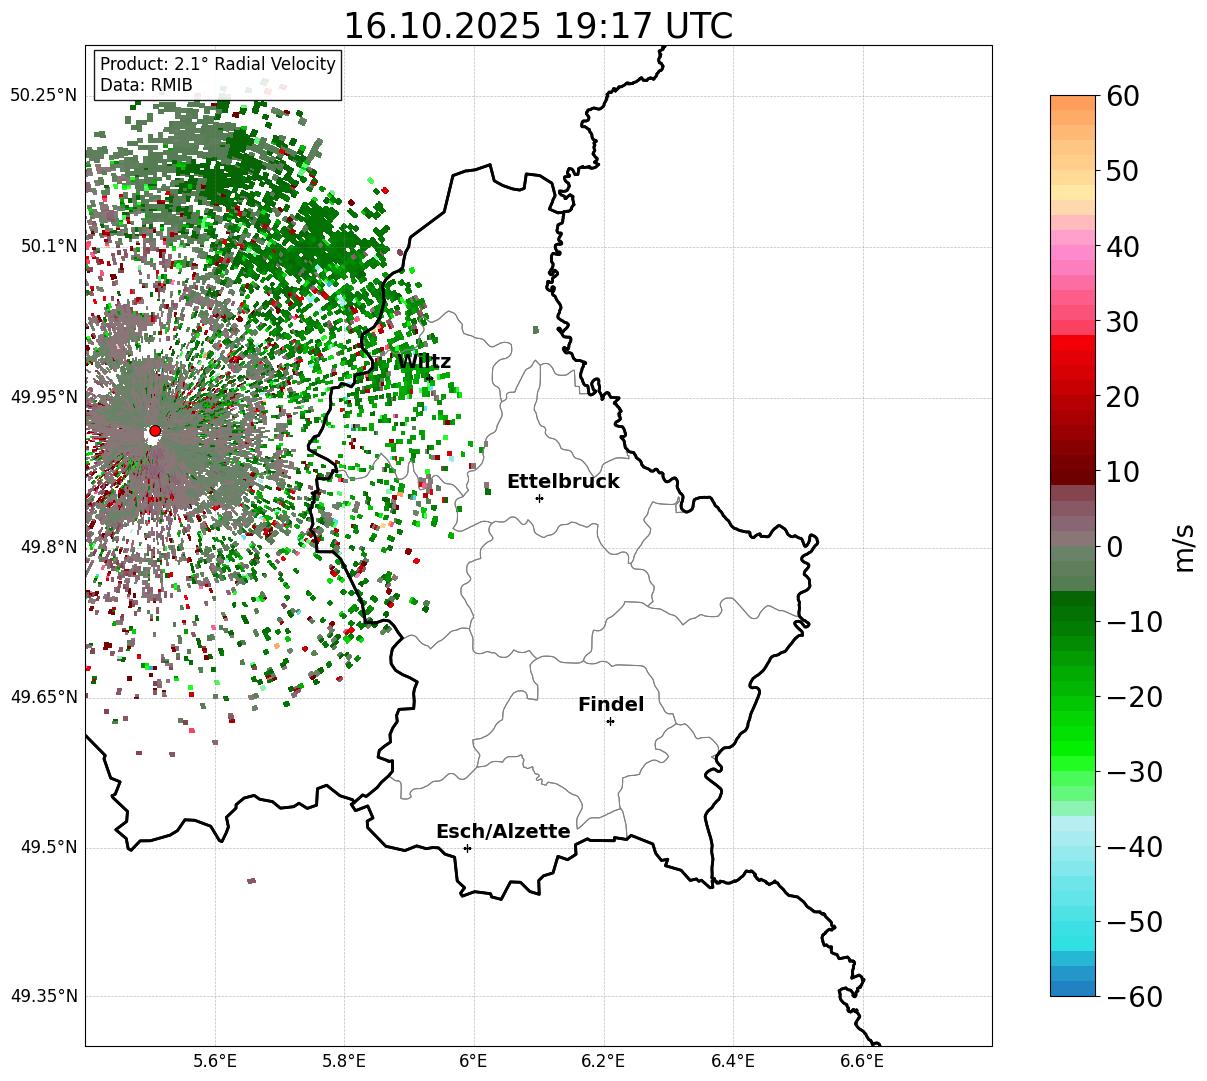Image resolution: width=1207 pixels, height=1081 pixels.
Task: Click the 50.25°N latitude label
Action: tap(43, 96)
